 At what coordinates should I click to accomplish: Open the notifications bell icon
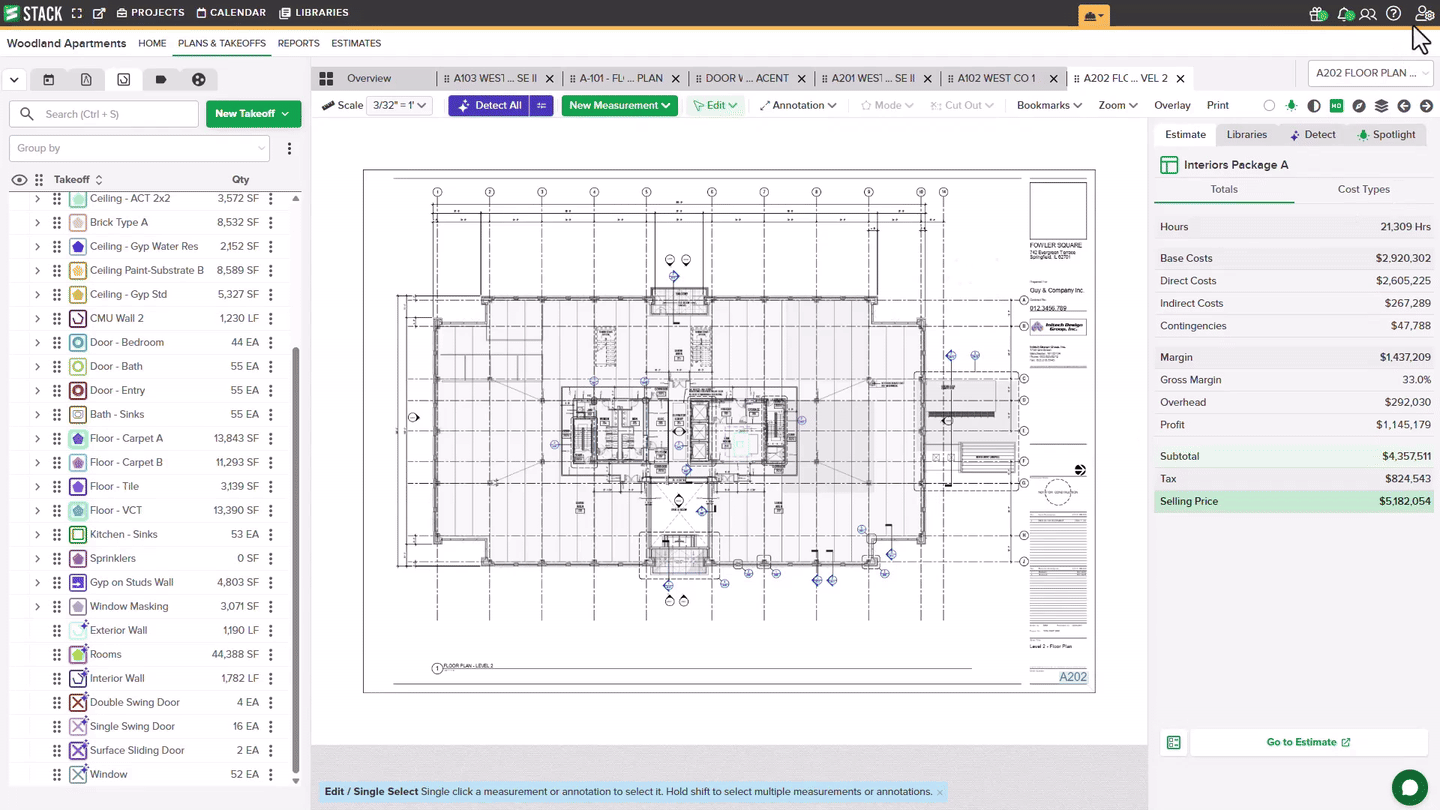[1345, 14]
